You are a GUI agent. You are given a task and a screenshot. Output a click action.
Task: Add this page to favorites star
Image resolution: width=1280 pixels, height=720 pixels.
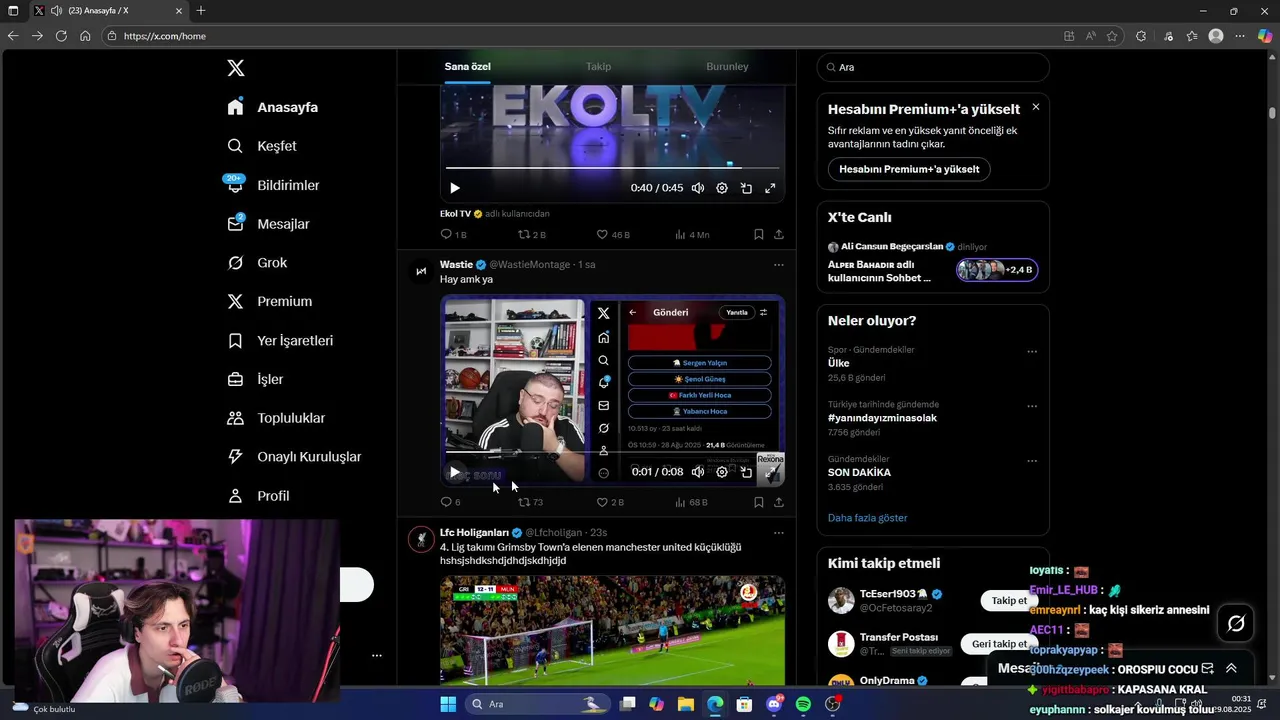(1112, 36)
